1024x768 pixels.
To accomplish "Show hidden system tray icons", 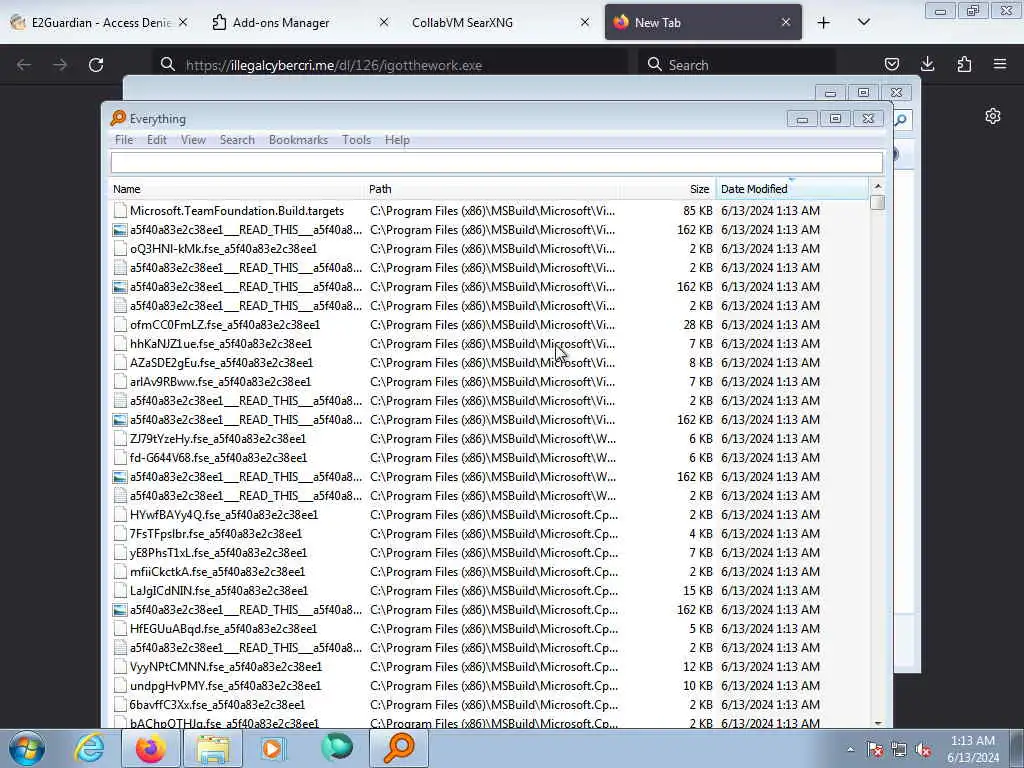I will pyautogui.click(x=850, y=750).
